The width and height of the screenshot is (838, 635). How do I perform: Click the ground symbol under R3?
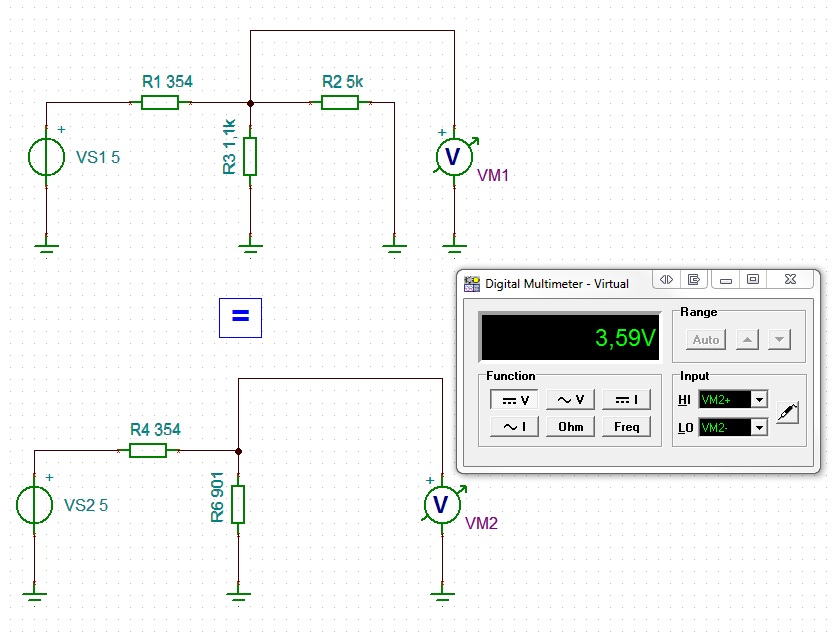250,249
